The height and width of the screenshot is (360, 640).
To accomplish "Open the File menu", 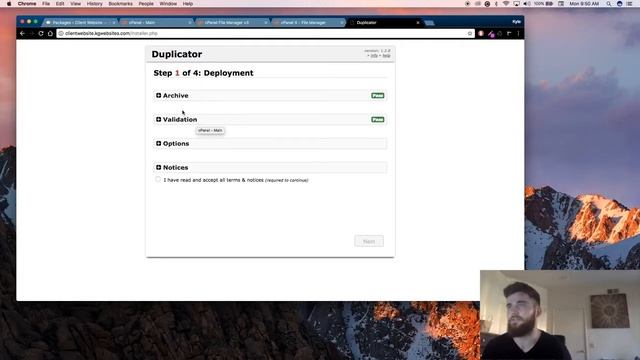I will click(46, 4).
